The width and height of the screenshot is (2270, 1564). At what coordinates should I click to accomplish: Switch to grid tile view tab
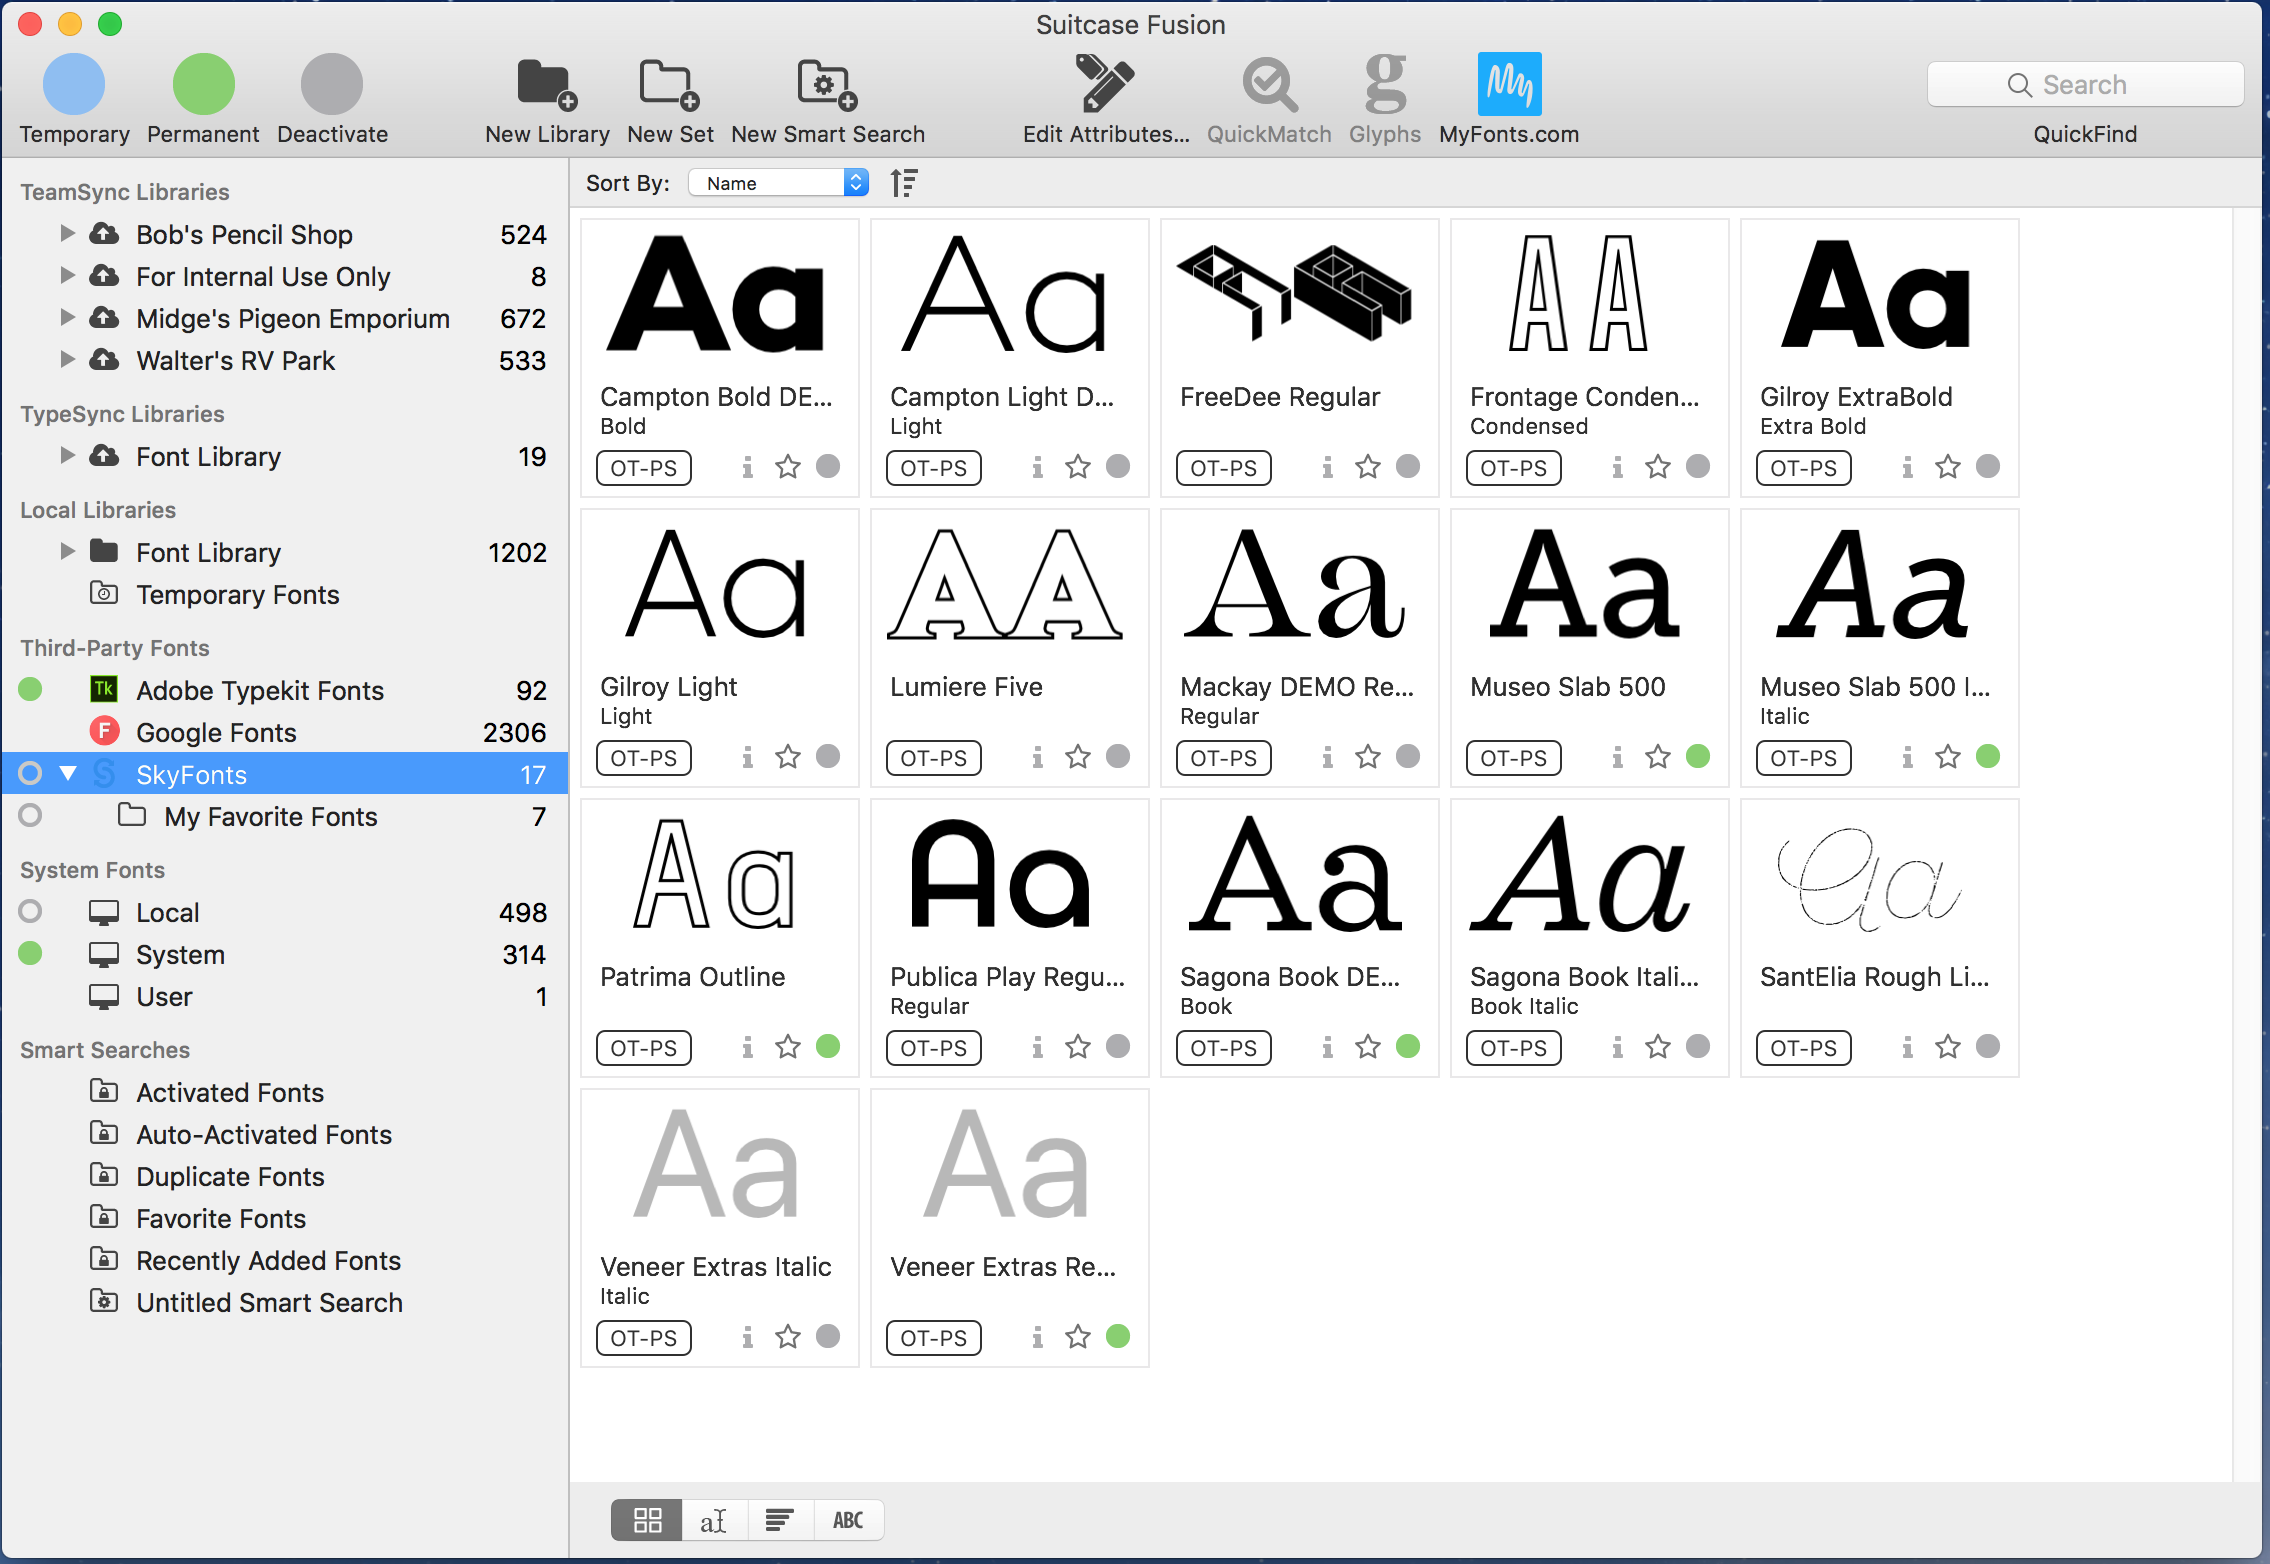pyautogui.click(x=647, y=1520)
